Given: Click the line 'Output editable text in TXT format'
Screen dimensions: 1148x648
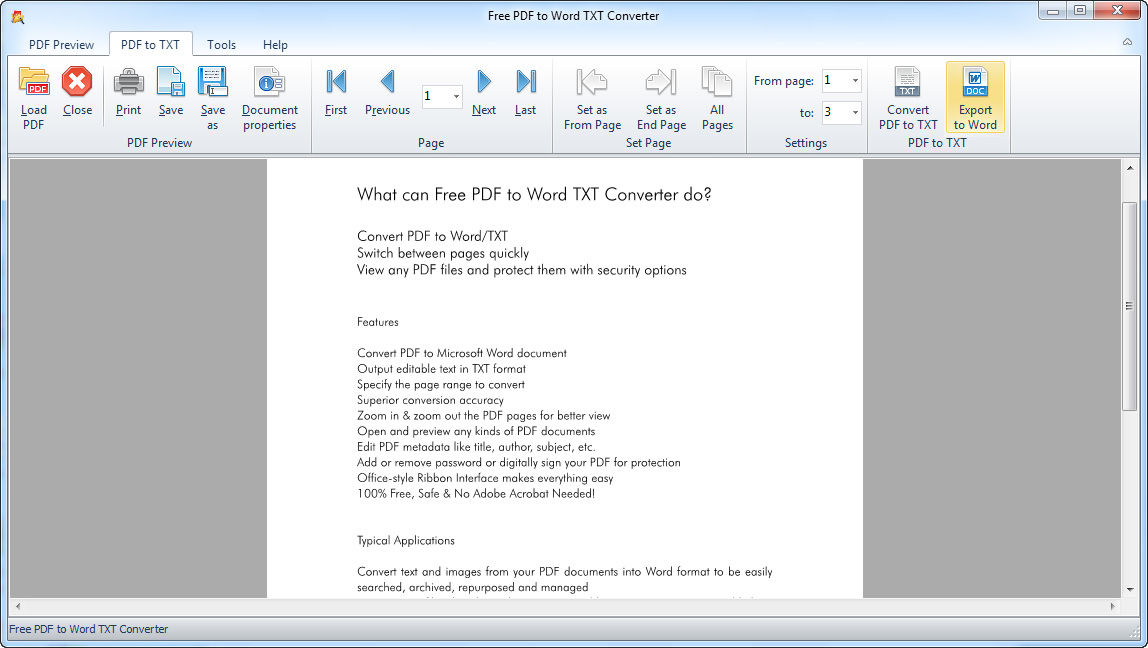Looking at the screenshot, I should (x=441, y=369).
